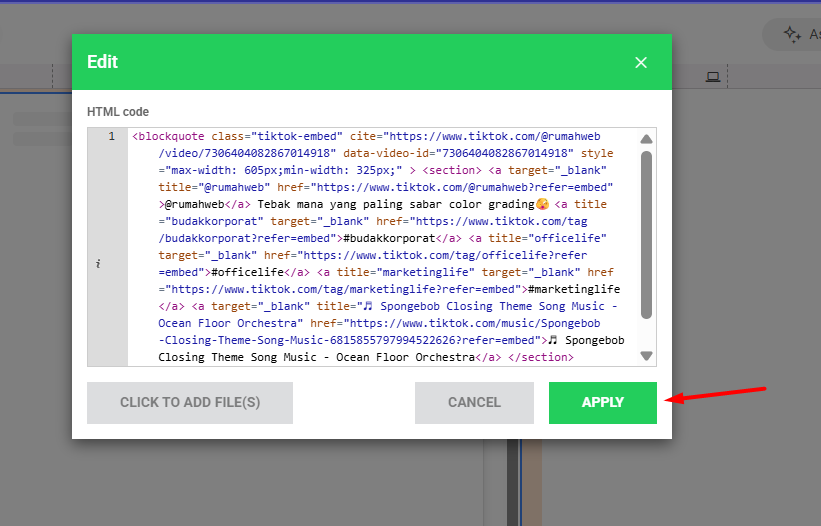Click the AI sparkle icon at top right
This screenshot has width=821, height=526.
pos(792,34)
